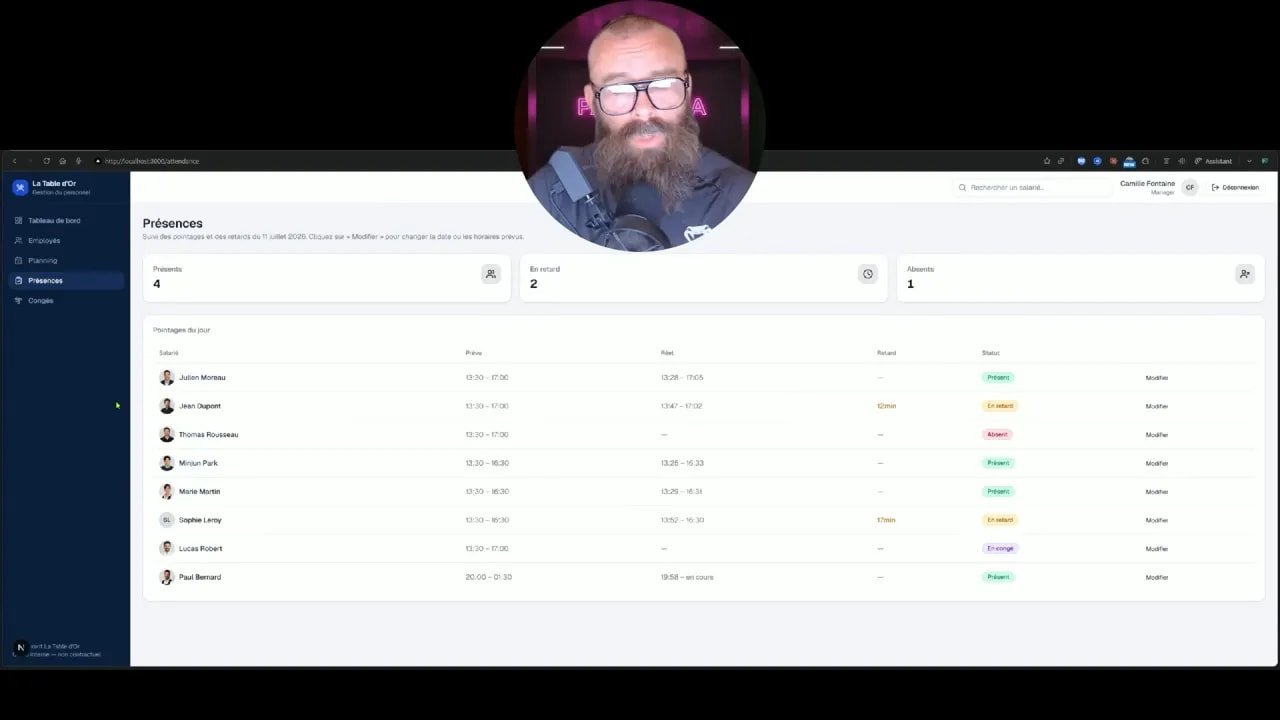Click the En congé status badge

(1000, 548)
